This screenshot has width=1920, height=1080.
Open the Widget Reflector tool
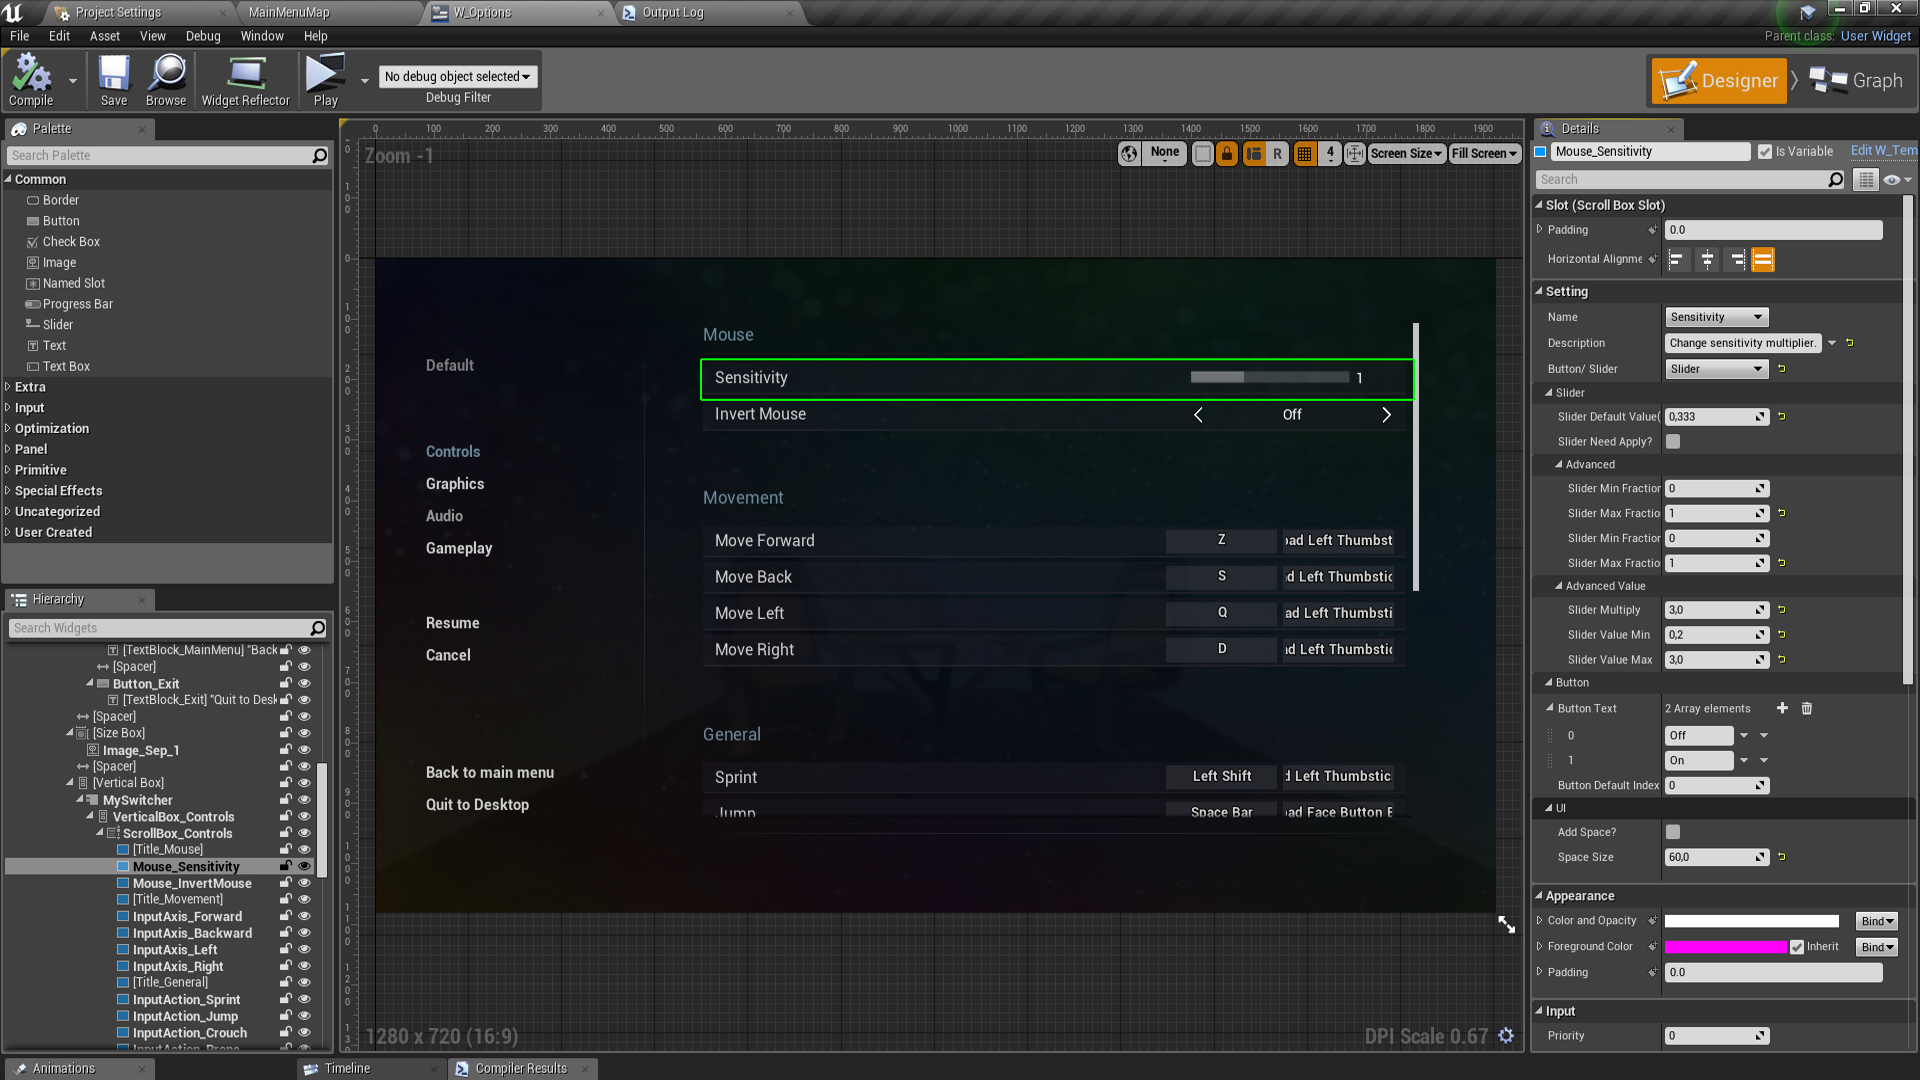click(x=245, y=80)
